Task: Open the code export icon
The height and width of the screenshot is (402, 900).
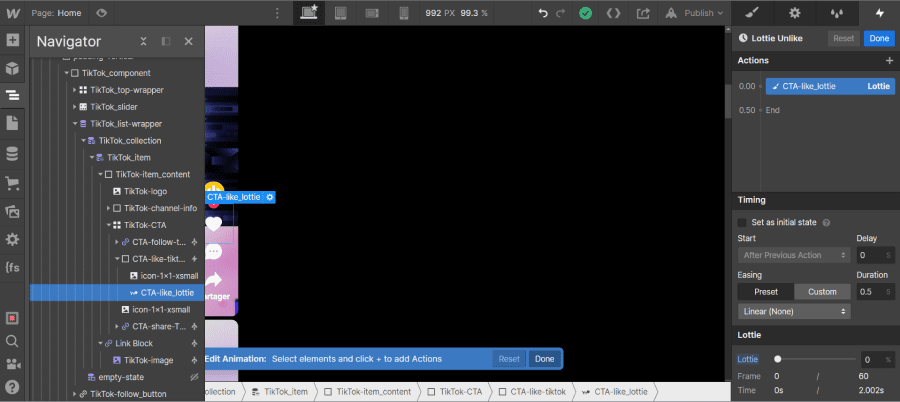Action: pos(614,13)
